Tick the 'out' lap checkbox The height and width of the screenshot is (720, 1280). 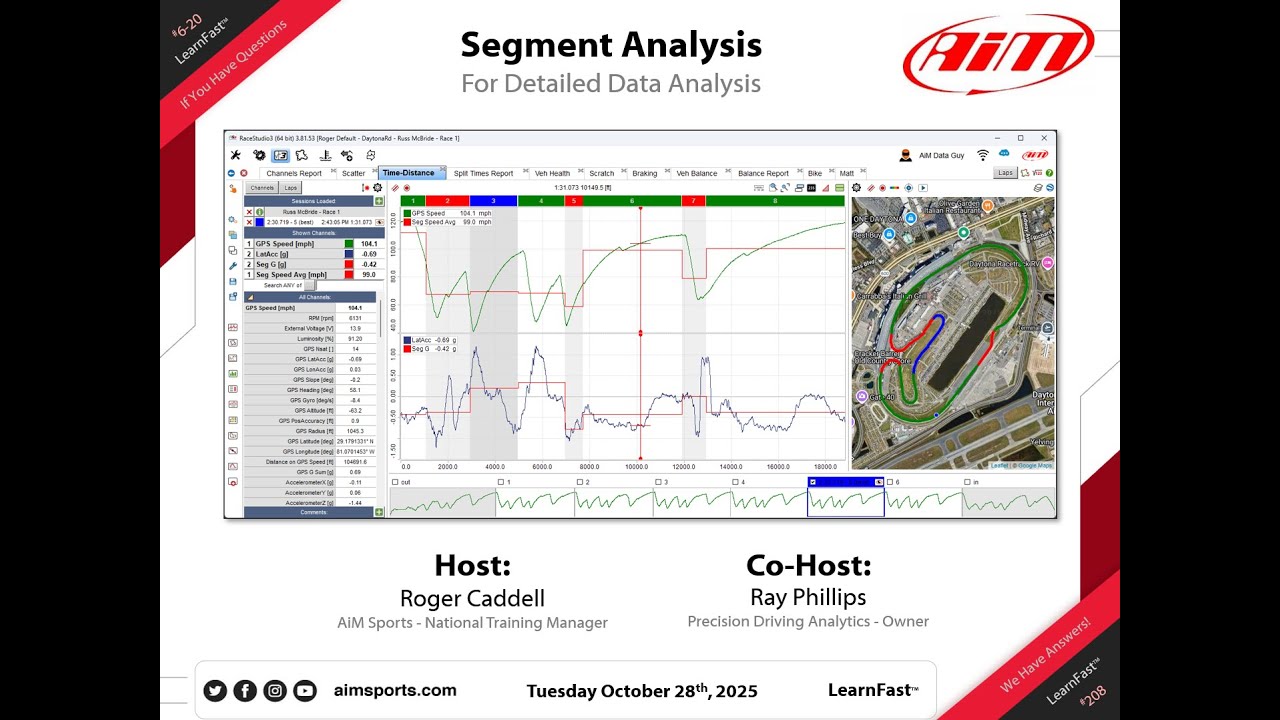pos(395,482)
